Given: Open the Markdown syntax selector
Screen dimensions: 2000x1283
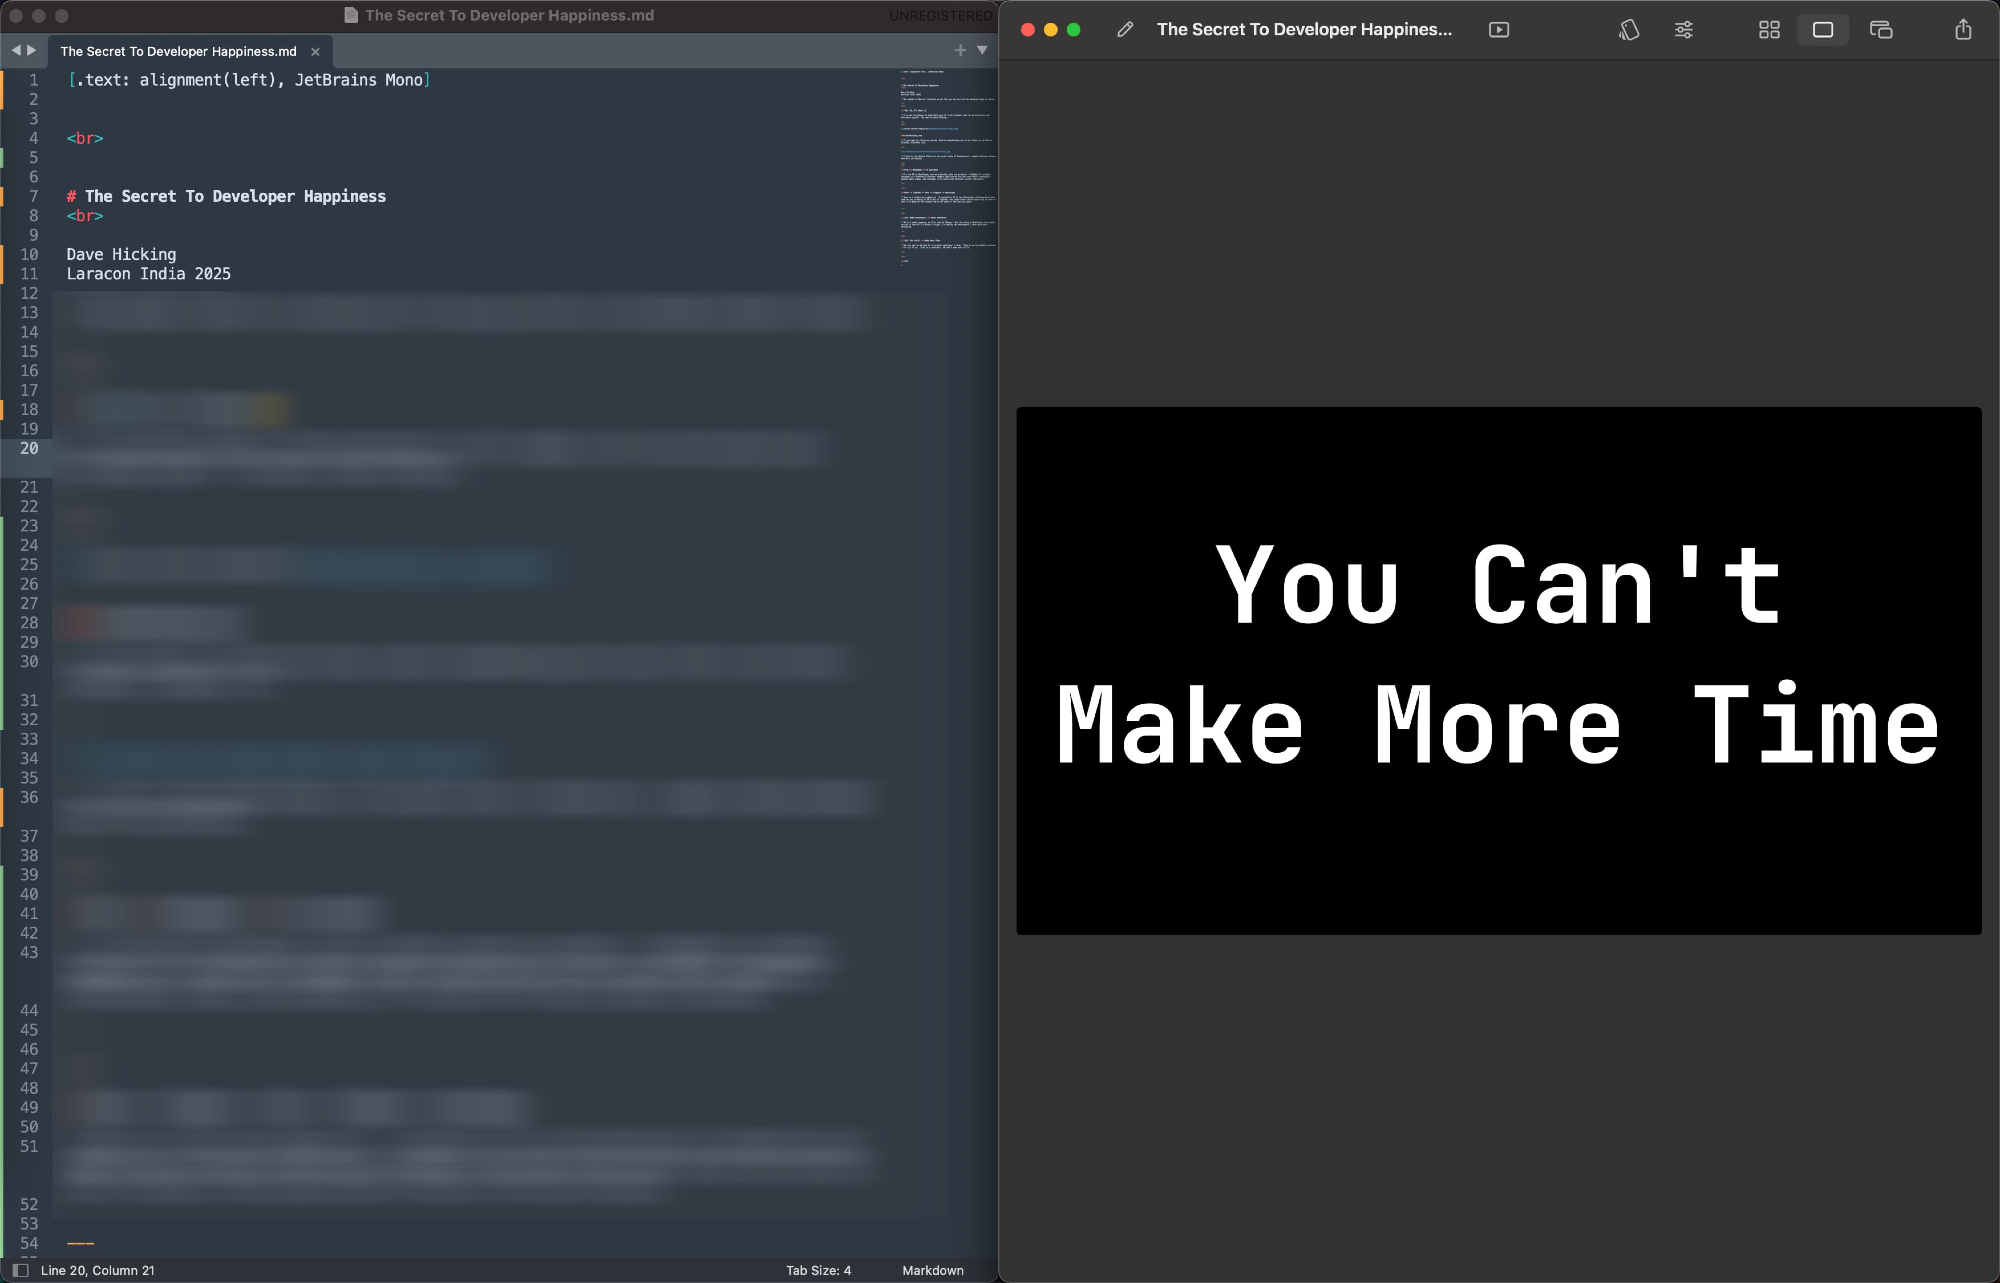Looking at the screenshot, I should [x=932, y=1270].
